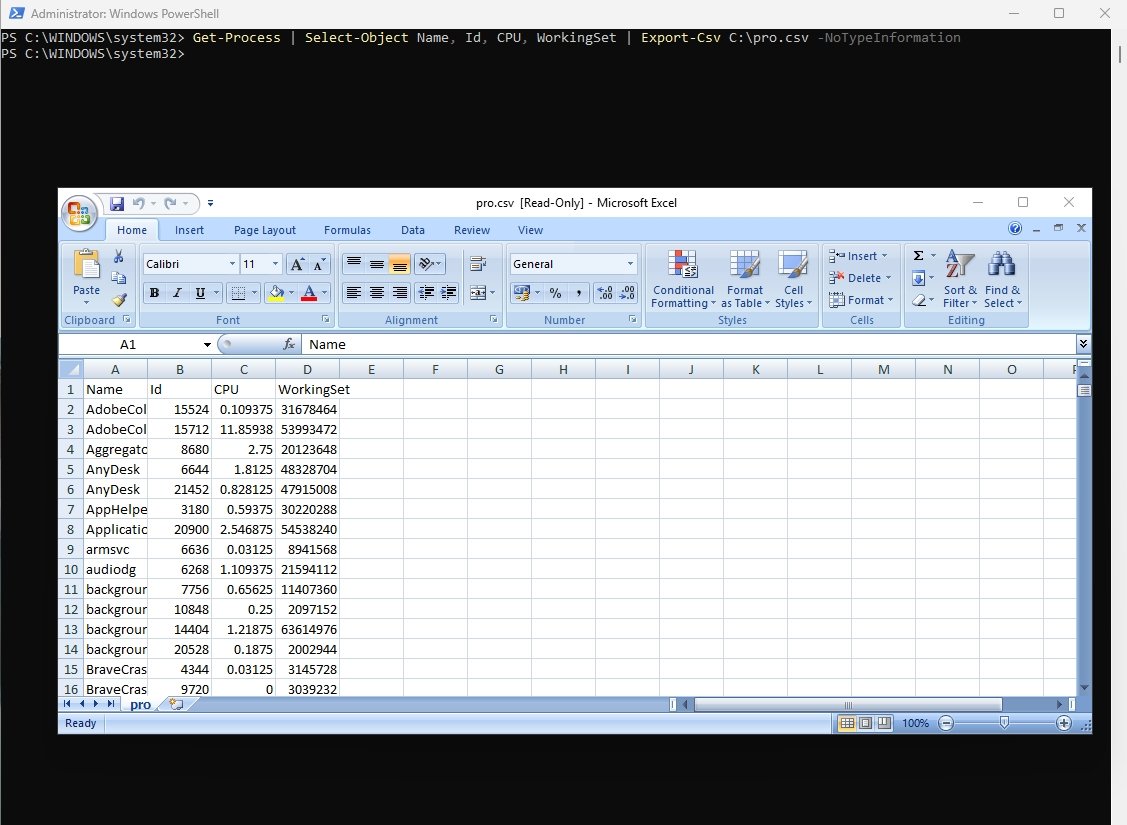
Task: Click the Paste clipboard icon
Action: click(87, 264)
